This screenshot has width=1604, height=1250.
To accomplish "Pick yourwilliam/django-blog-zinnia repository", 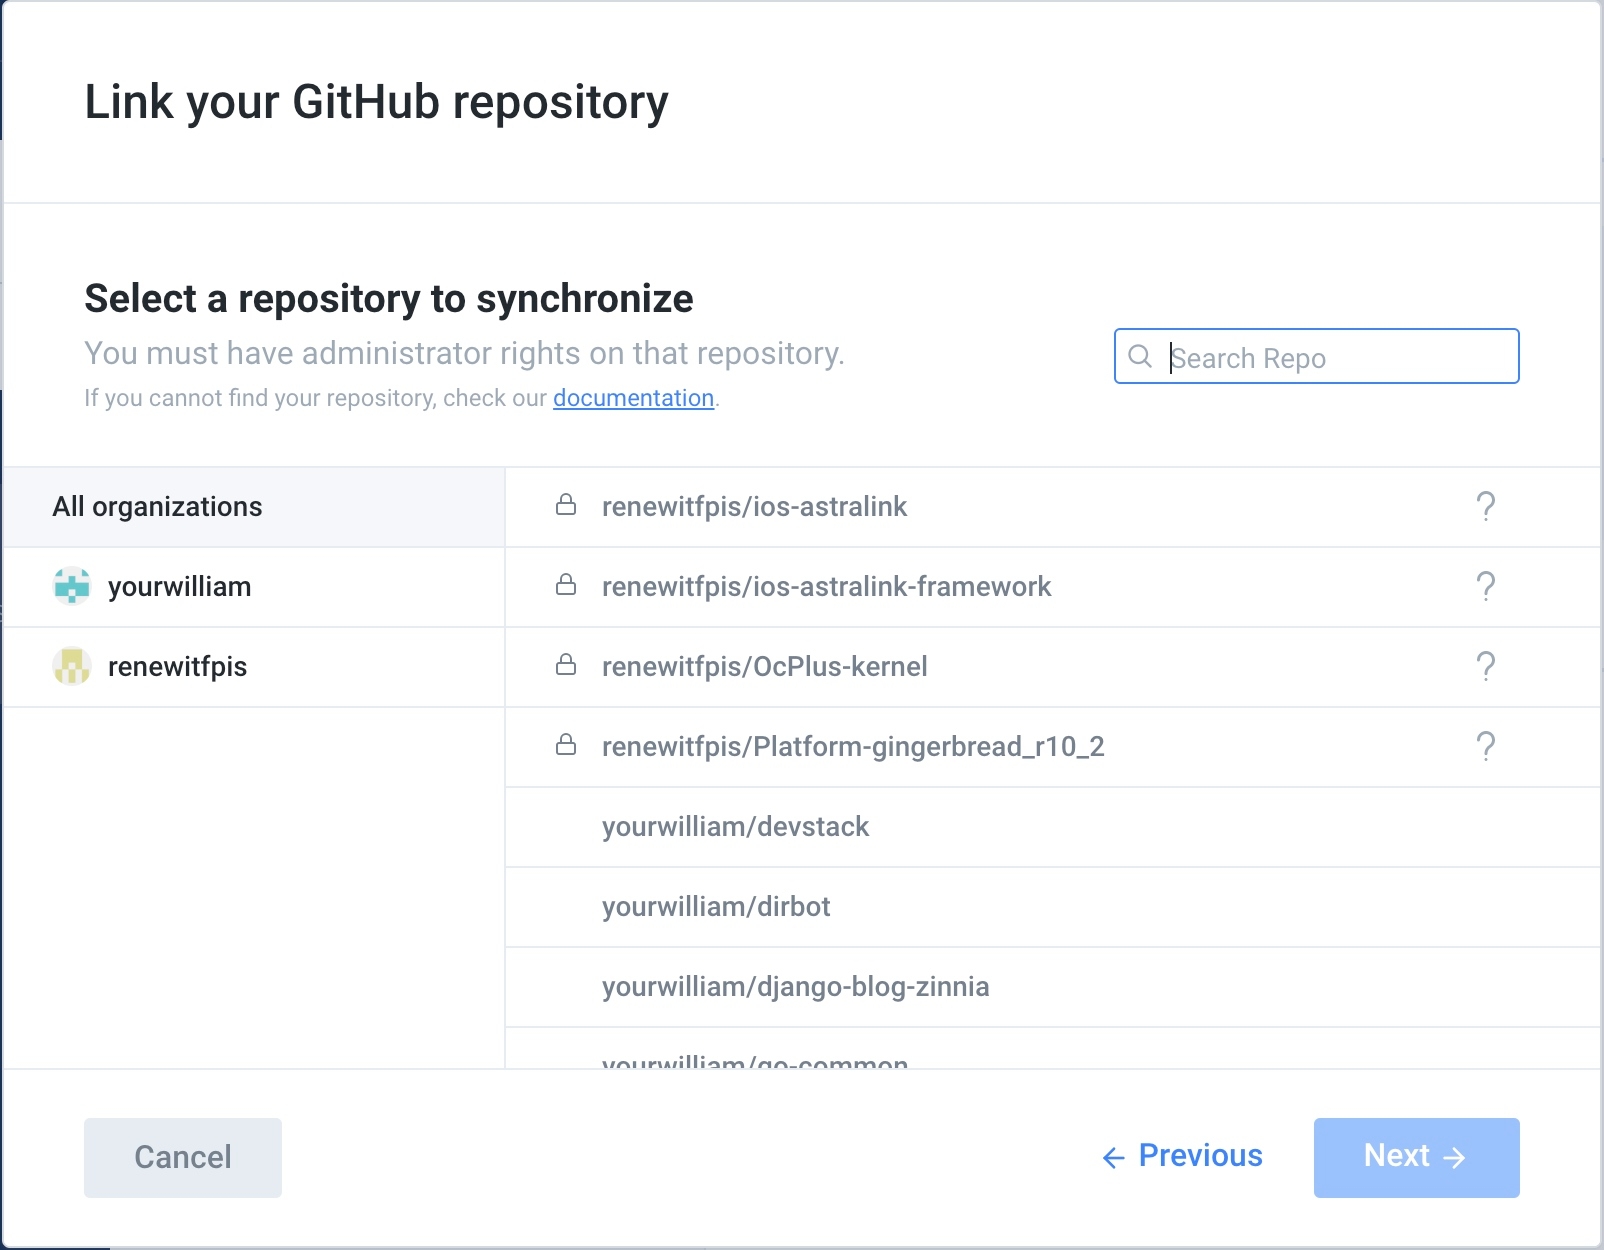I will click(x=796, y=987).
